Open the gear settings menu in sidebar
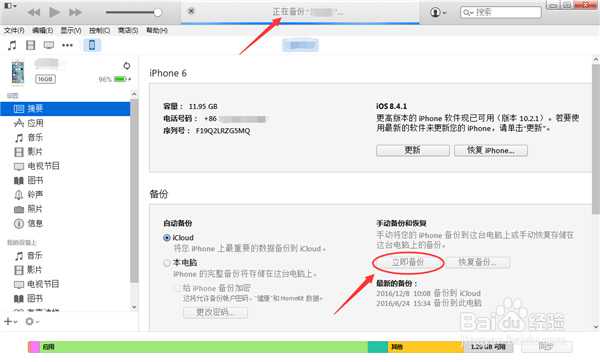Screen dimensions: 600x362 click(32, 321)
